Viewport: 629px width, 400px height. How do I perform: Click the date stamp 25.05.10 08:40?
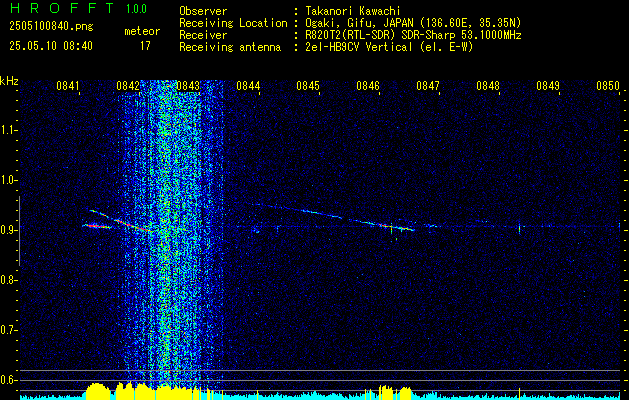point(51,46)
